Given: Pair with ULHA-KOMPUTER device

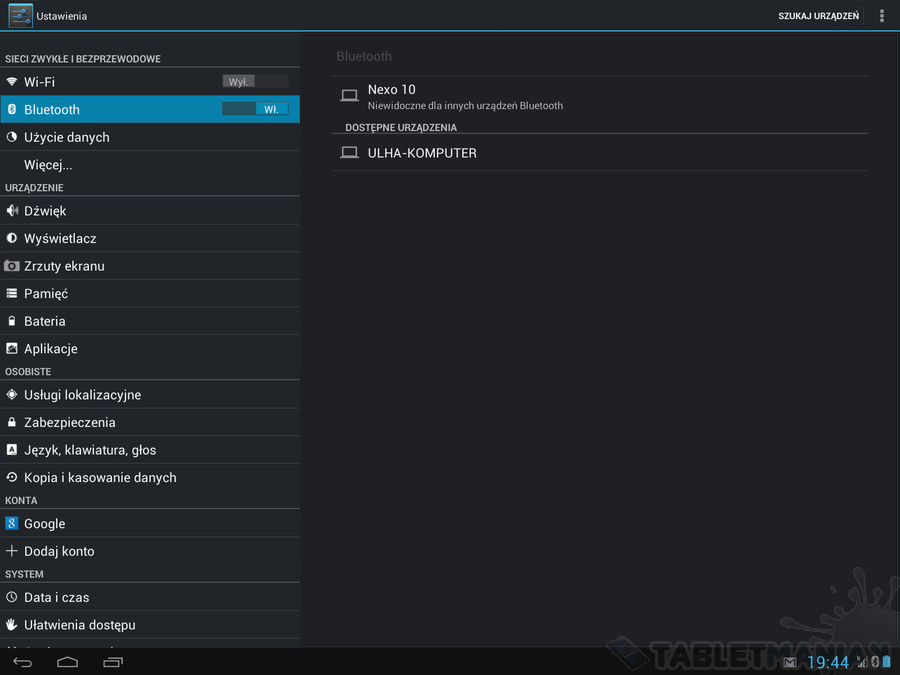Looking at the screenshot, I should click(x=600, y=153).
